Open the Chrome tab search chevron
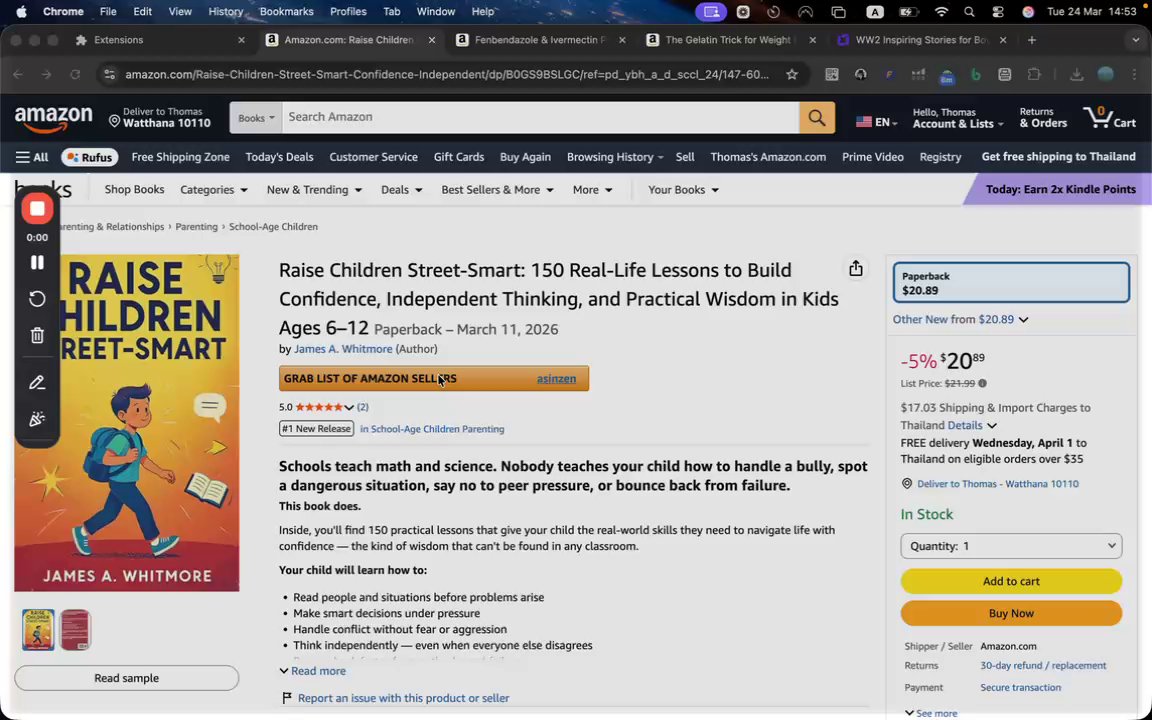The height and width of the screenshot is (720, 1152). click(x=1136, y=40)
